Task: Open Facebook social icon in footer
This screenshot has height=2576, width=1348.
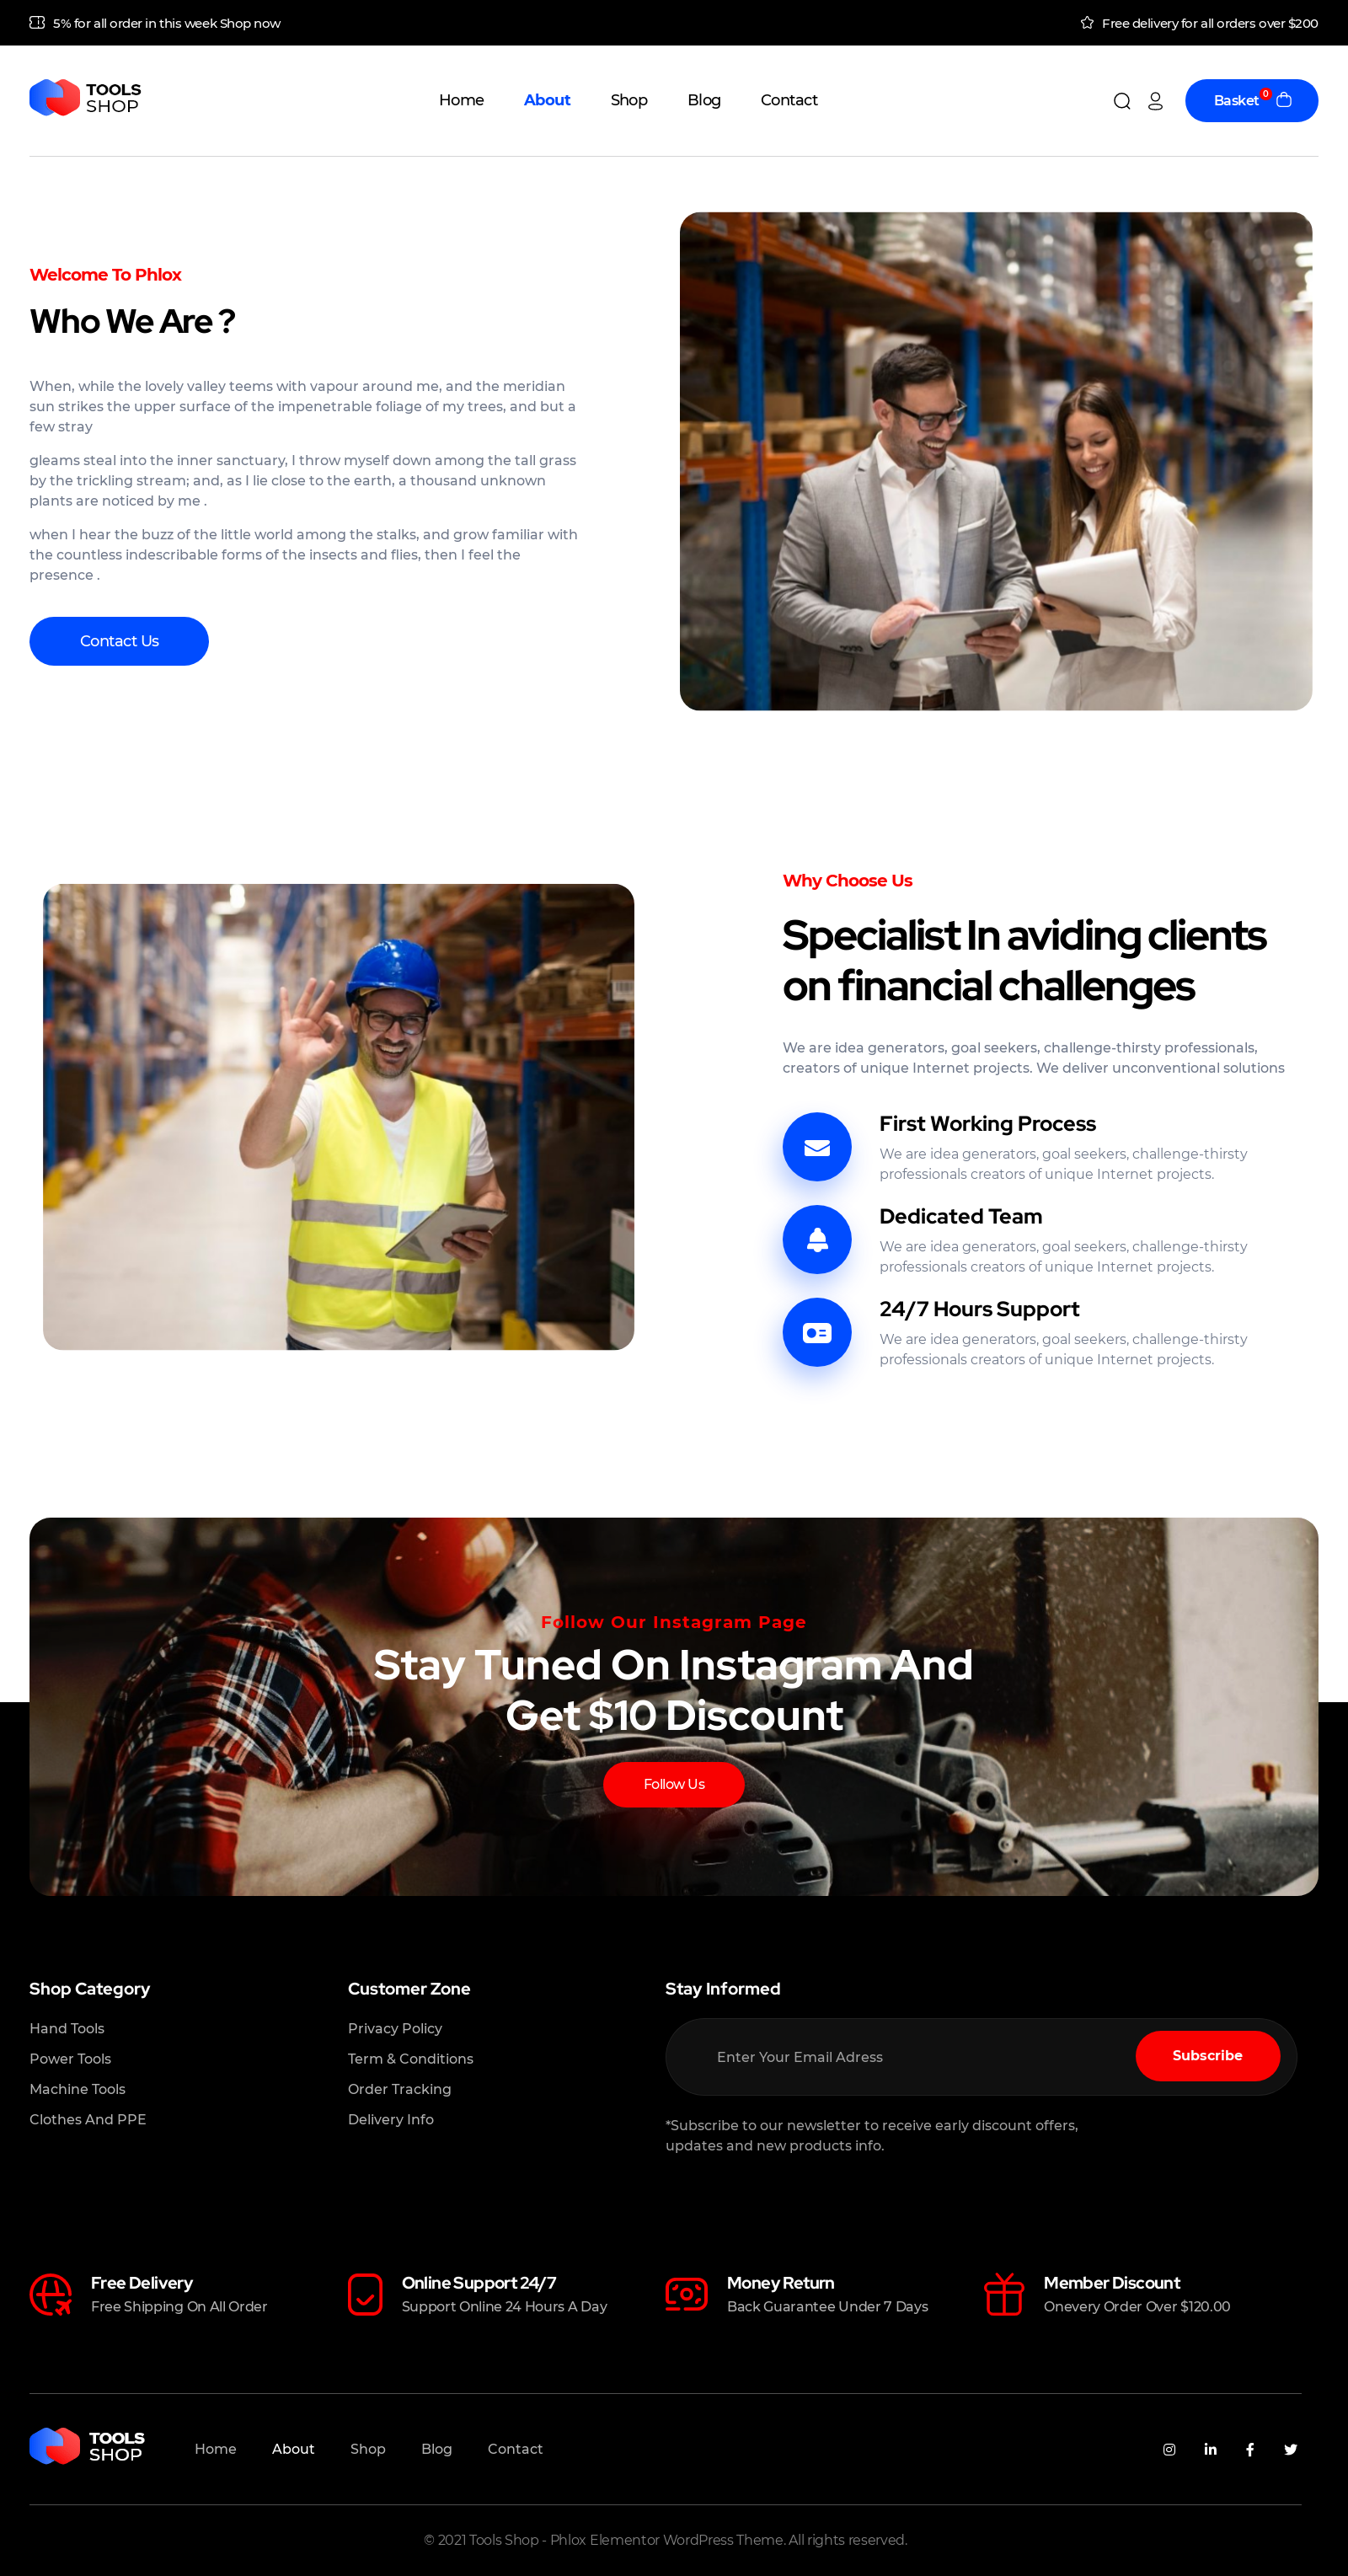Action: pos(1250,2449)
